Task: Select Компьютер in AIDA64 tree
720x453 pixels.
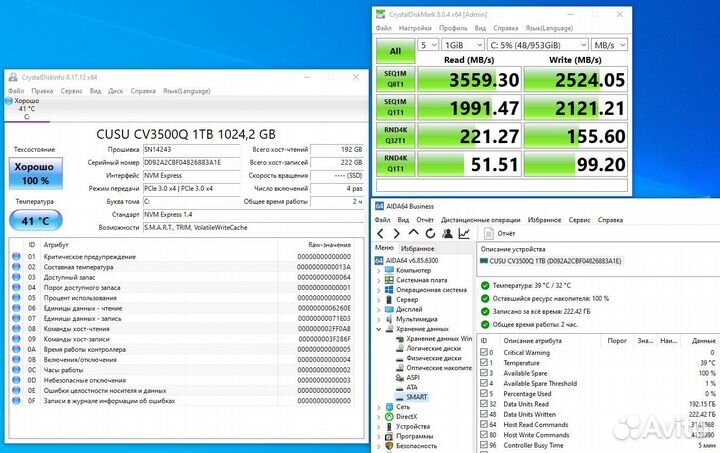Action: tap(413, 270)
